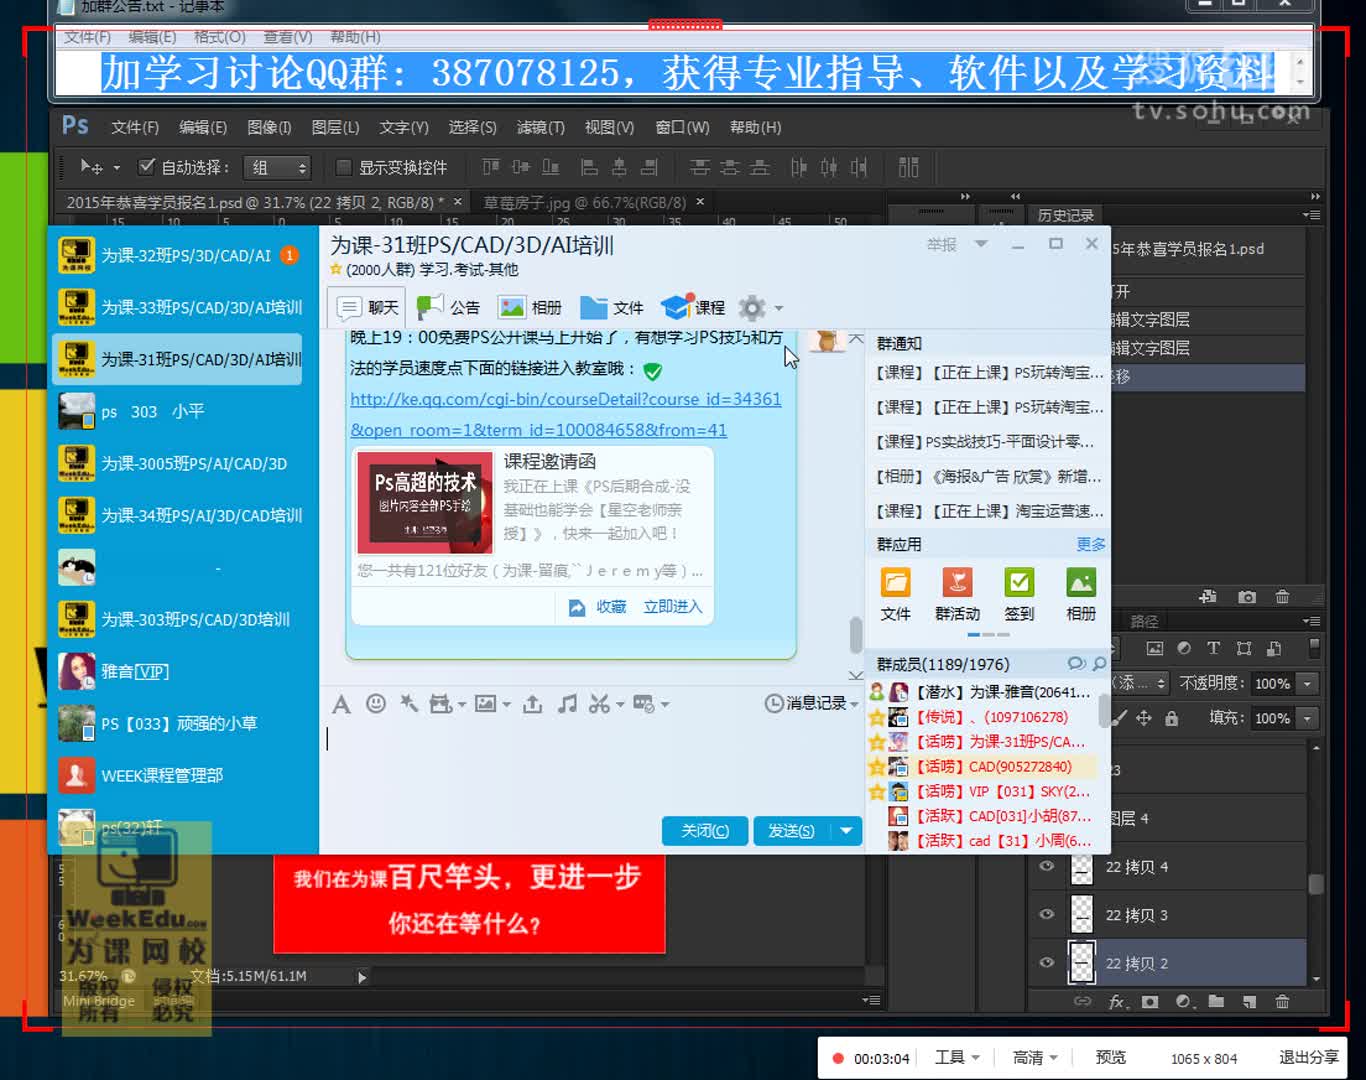Screen dimensions: 1366x1080
Task: Open the recorder 工具 dropdown
Action: pyautogui.click(x=957, y=1057)
